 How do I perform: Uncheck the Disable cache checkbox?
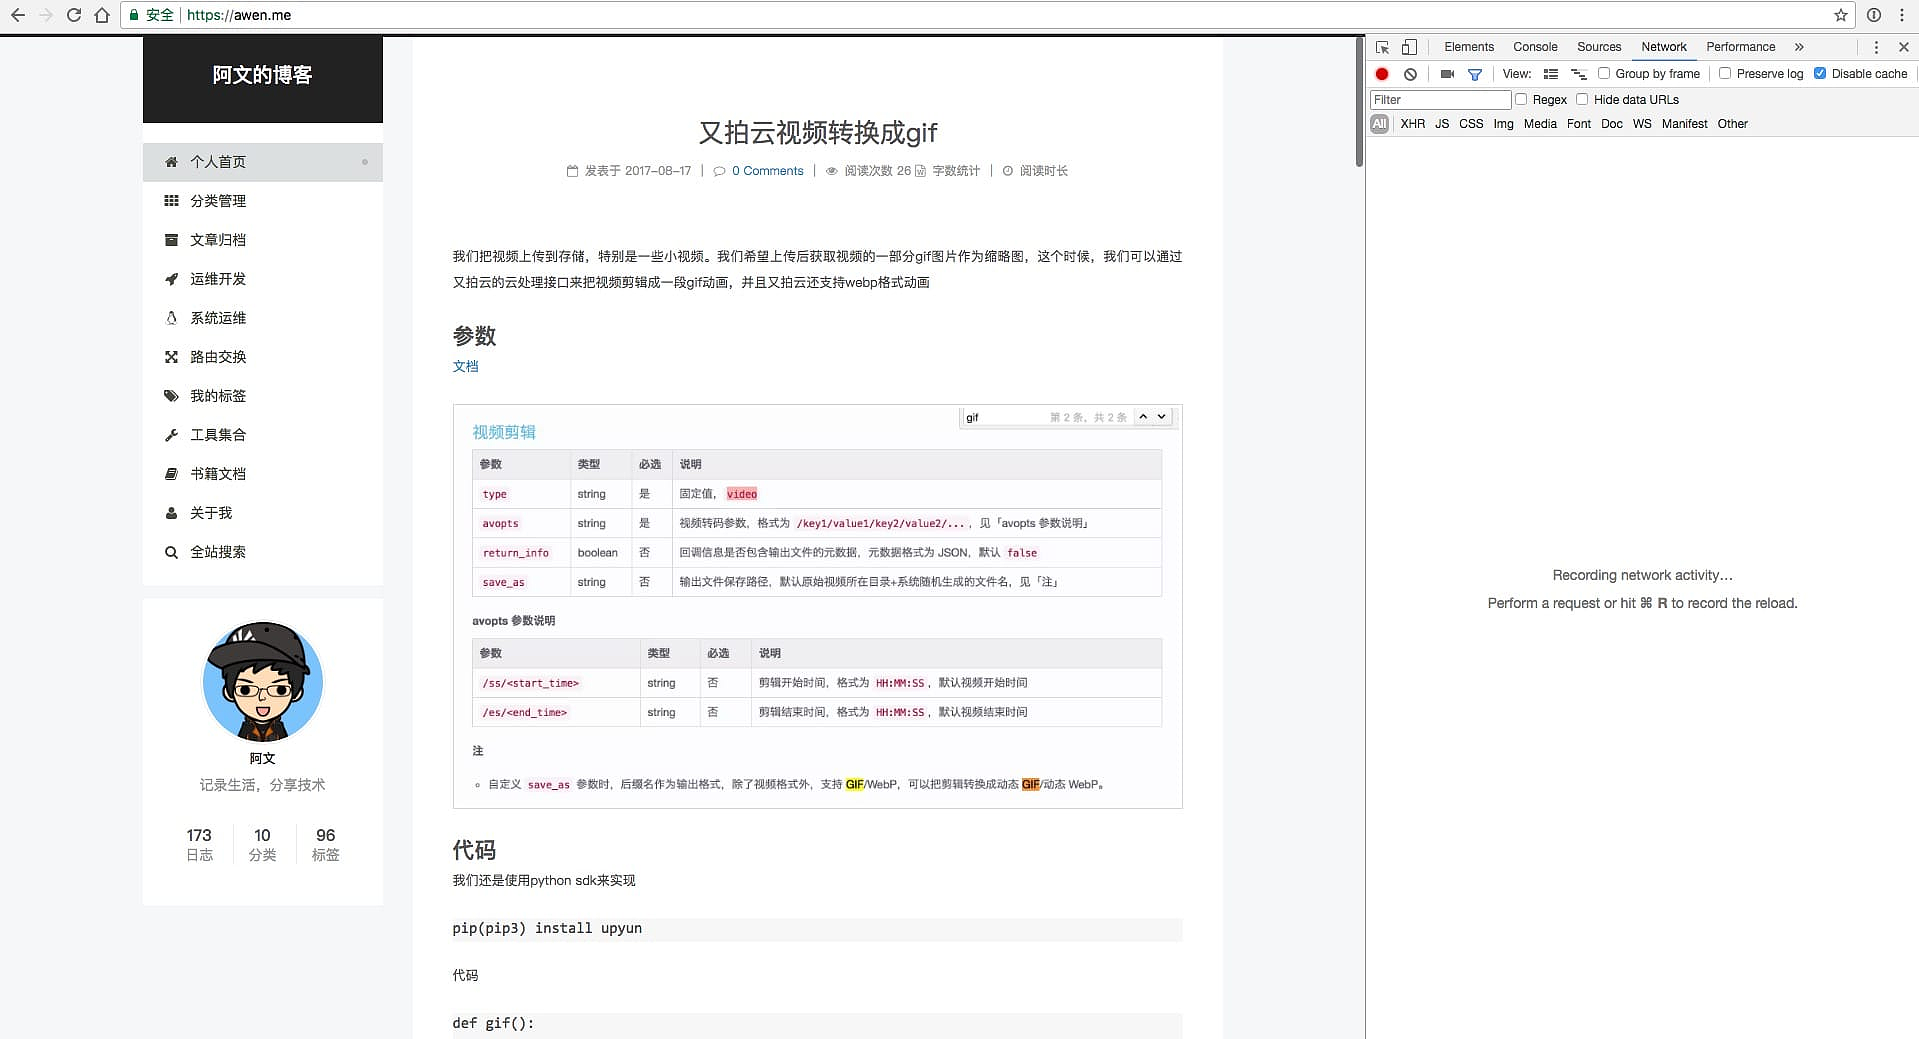pyautogui.click(x=1820, y=73)
